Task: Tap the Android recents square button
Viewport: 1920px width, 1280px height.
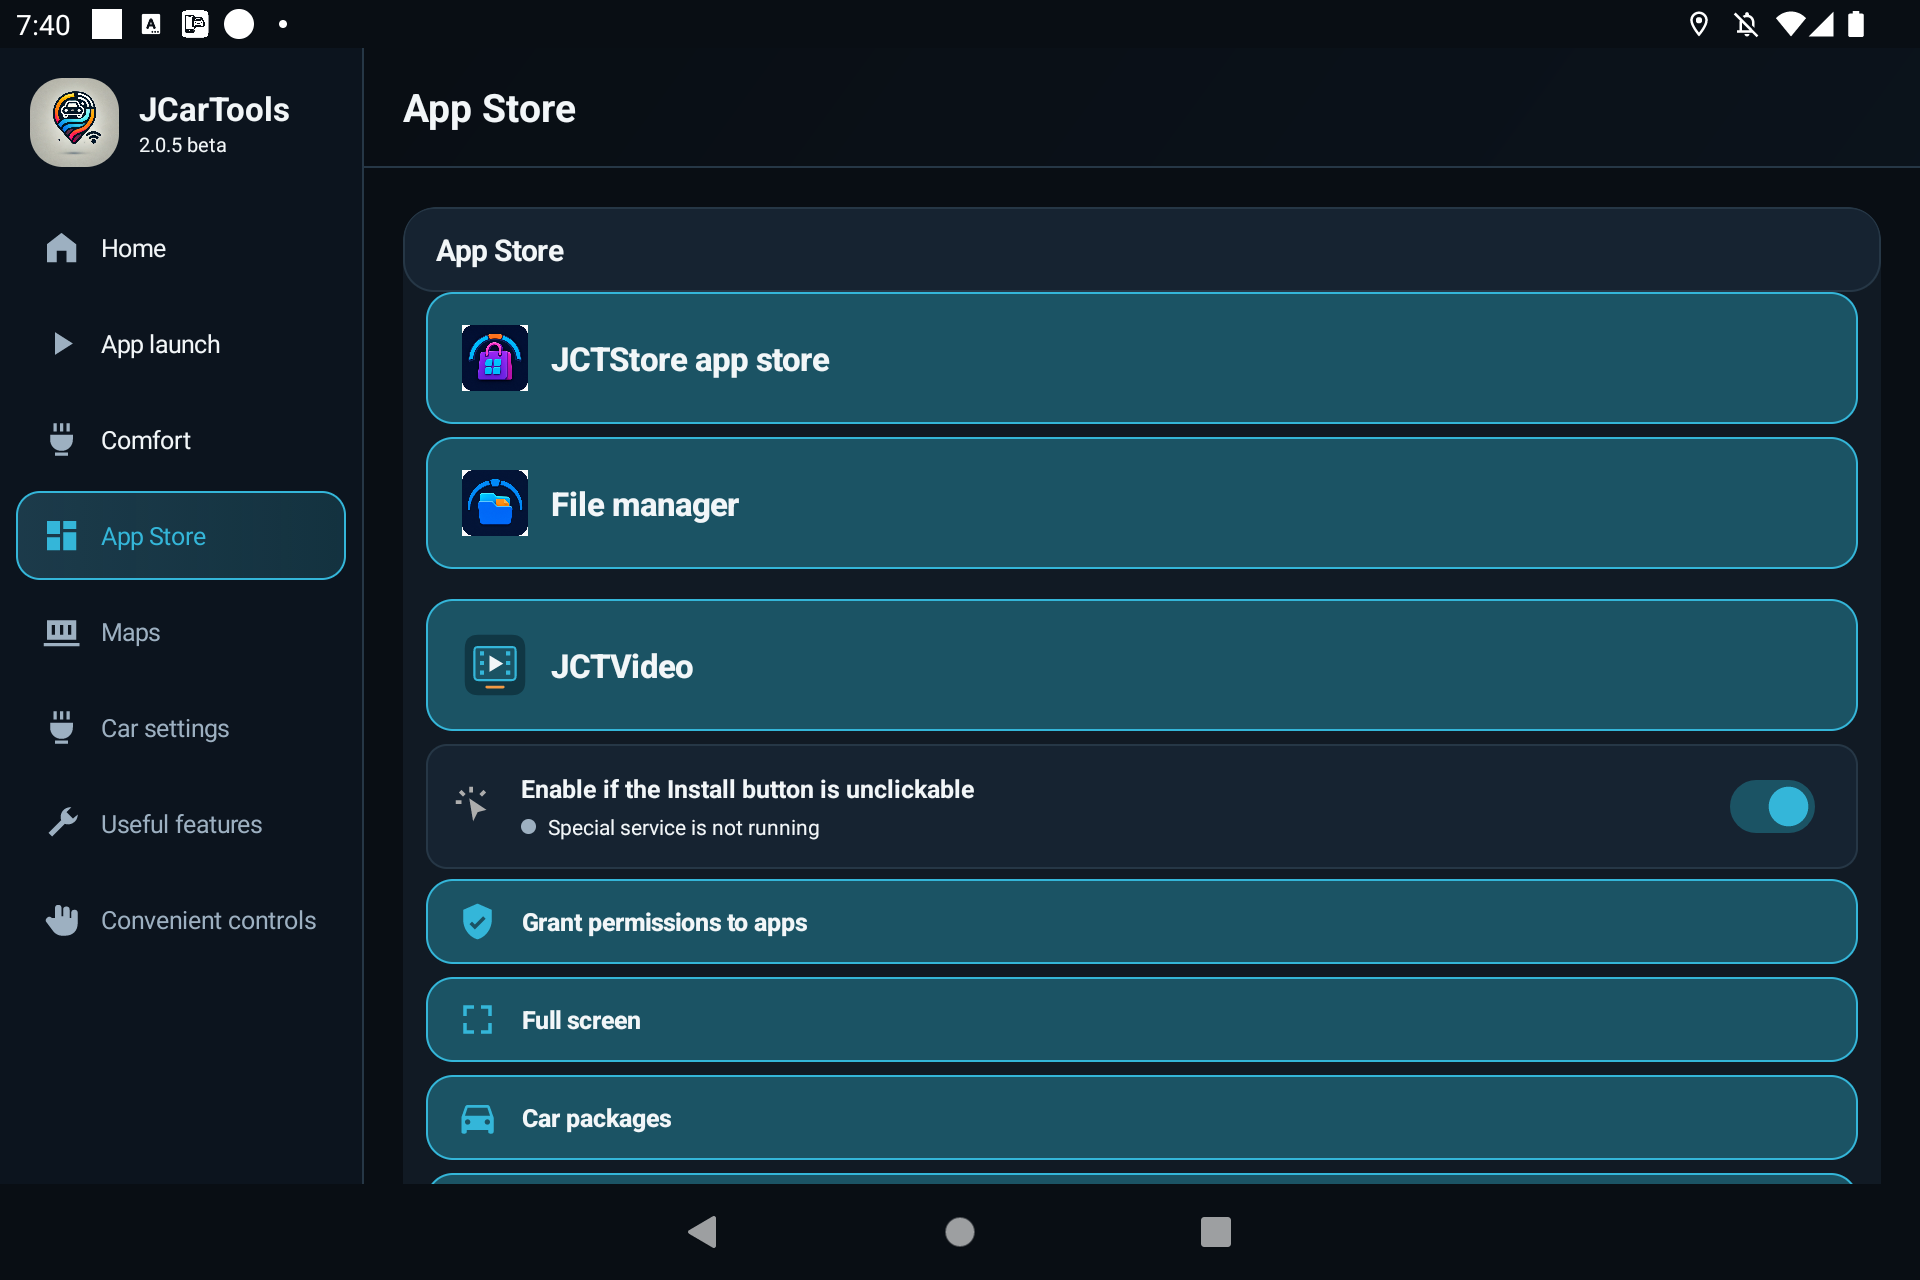Action: click(1216, 1232)
